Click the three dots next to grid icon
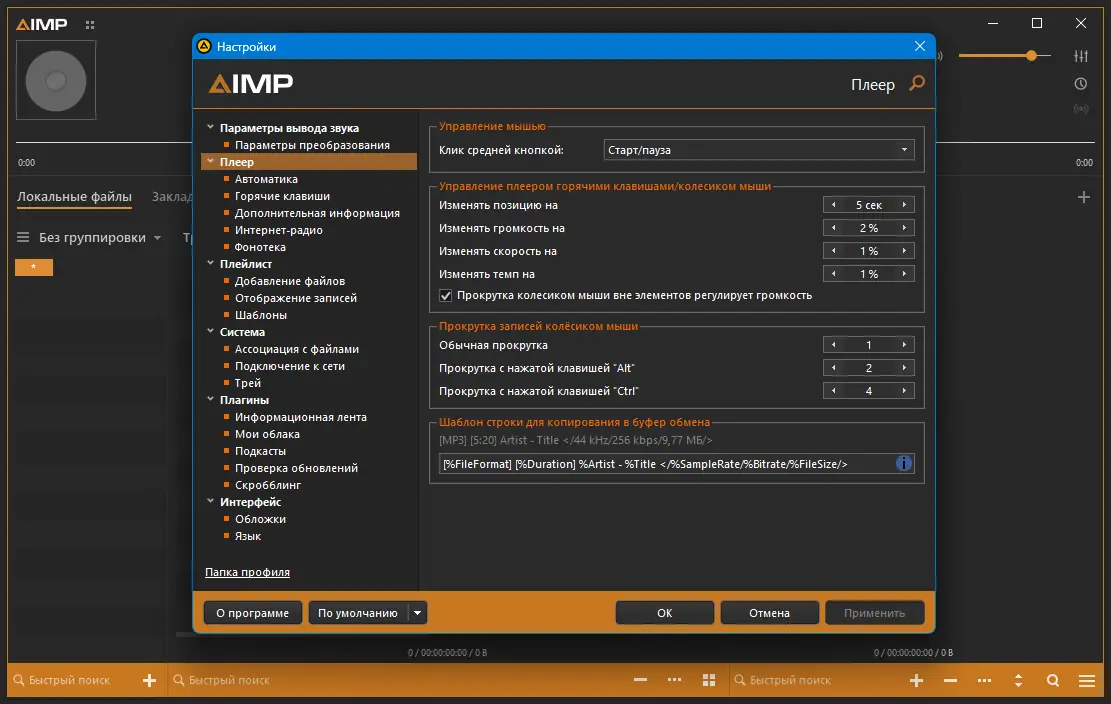The width and height of the screenshot is (1111, 704). (x=675, y=680)
